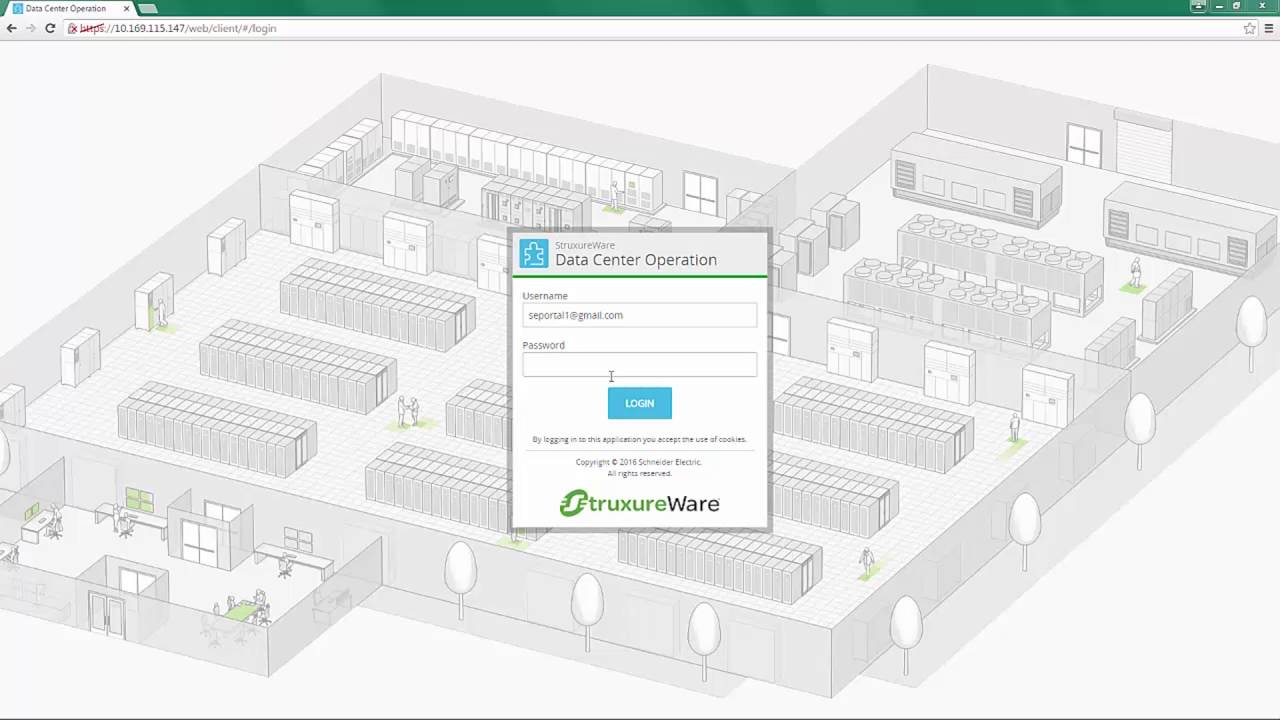
Task: Open the Chrome menu icon
Action: coord(1269,28)
